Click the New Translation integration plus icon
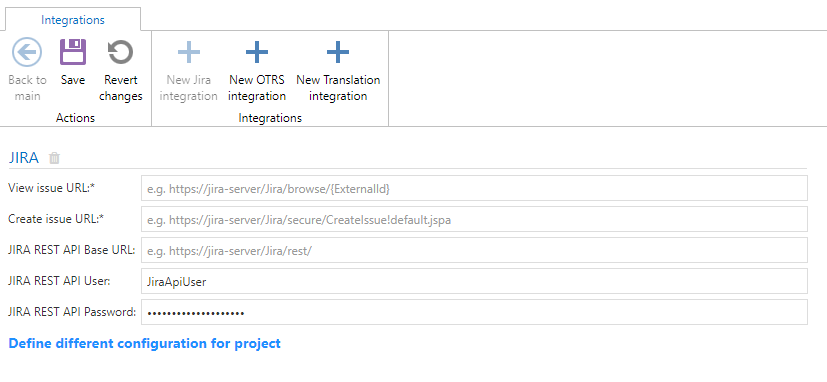The image size is (827, 382). [x=338, y=52]
